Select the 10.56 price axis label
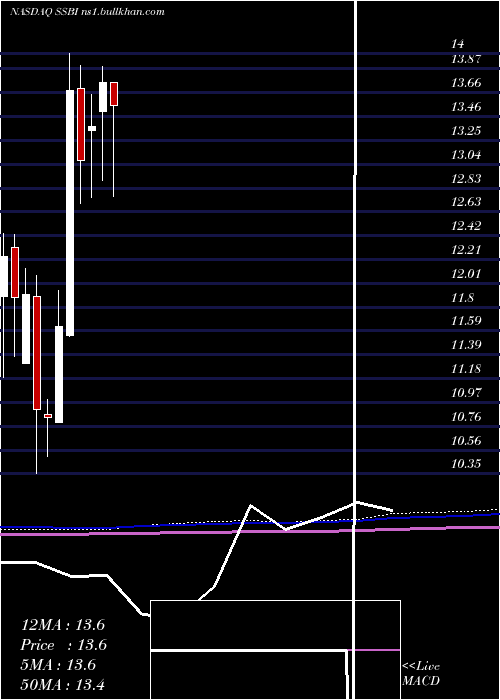This screenshot has width=500, height=700. tap(466, 441)
